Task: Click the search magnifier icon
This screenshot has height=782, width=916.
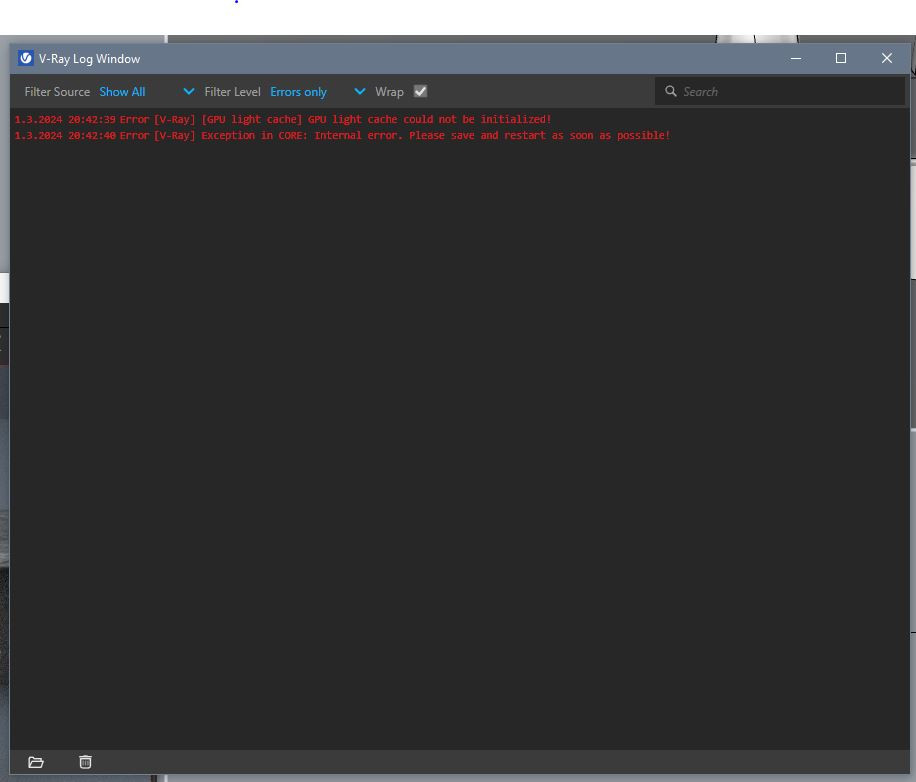Action: 671,91
